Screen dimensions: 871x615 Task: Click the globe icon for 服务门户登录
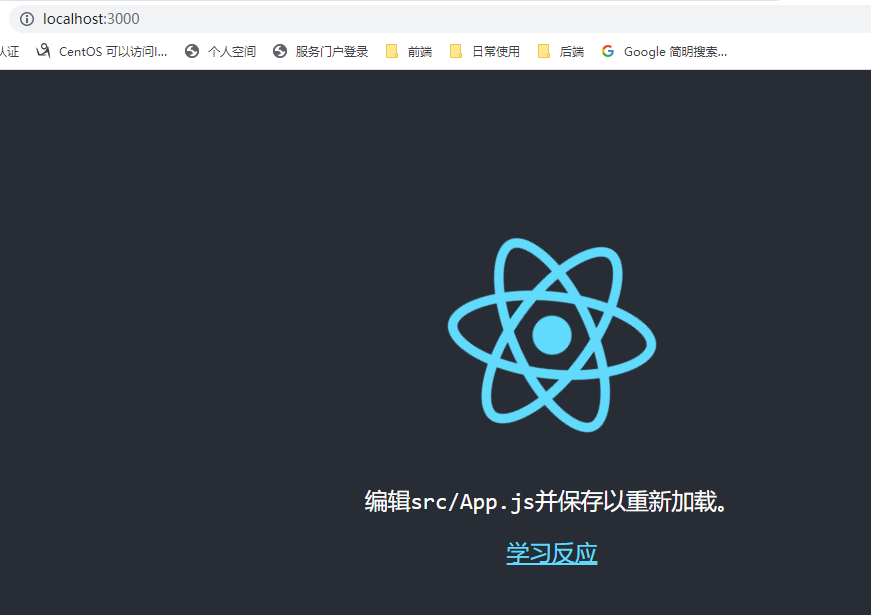pos(280,51)
